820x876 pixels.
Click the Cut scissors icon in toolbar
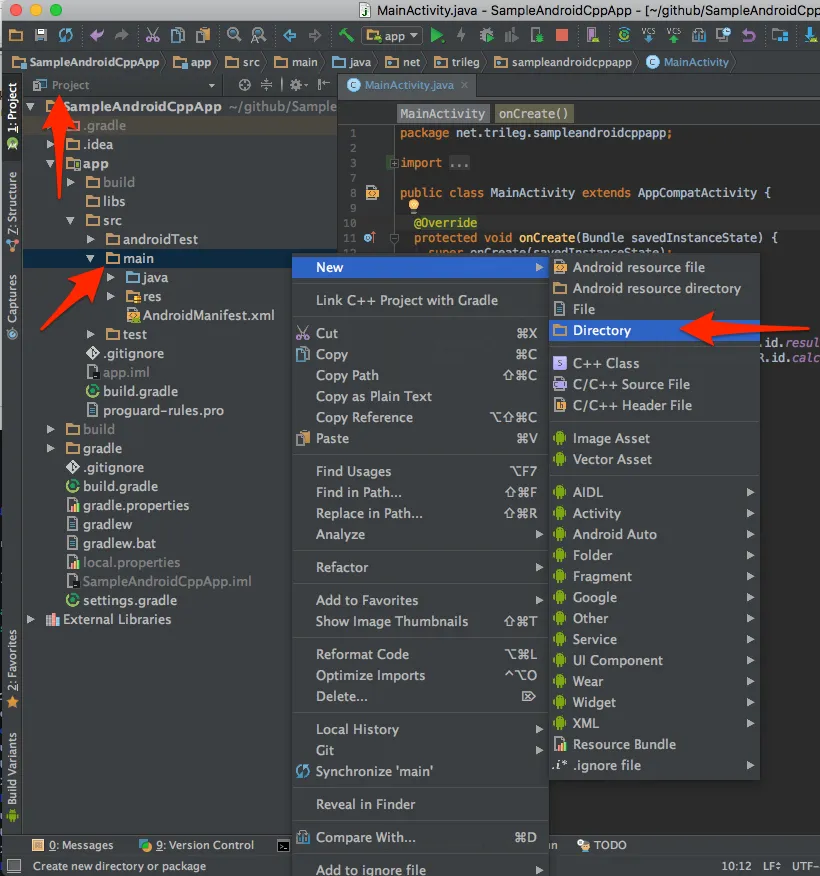point(152,36)
